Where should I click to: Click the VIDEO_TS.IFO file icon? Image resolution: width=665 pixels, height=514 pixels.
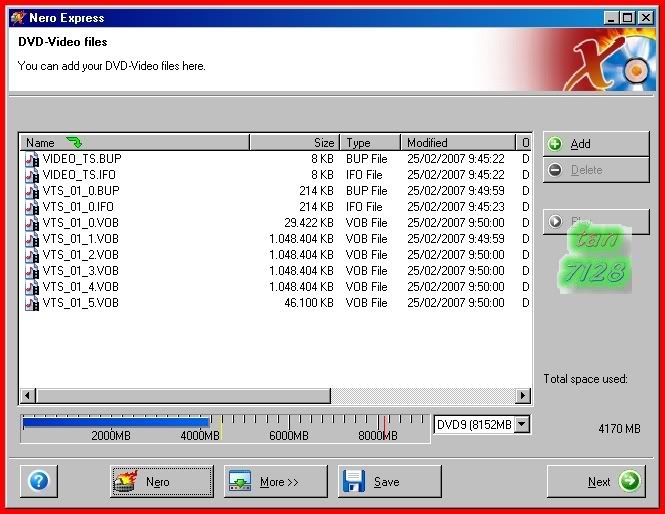(x=32, y=176)
